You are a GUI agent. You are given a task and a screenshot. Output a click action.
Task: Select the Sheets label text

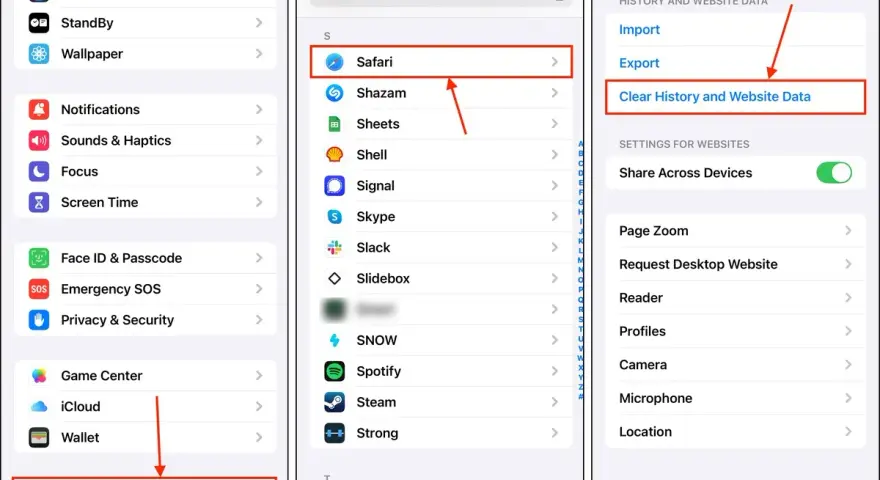(378, 124)
